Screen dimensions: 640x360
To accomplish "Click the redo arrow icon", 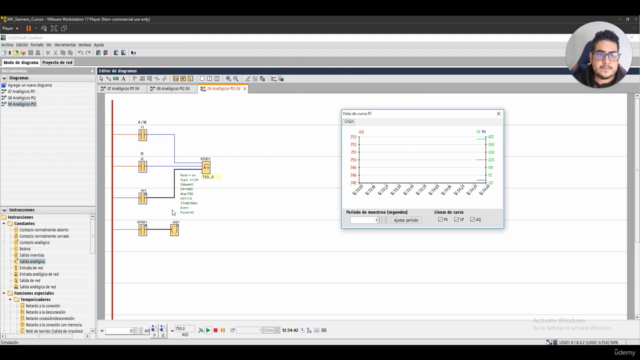I will tap(88, 53).
